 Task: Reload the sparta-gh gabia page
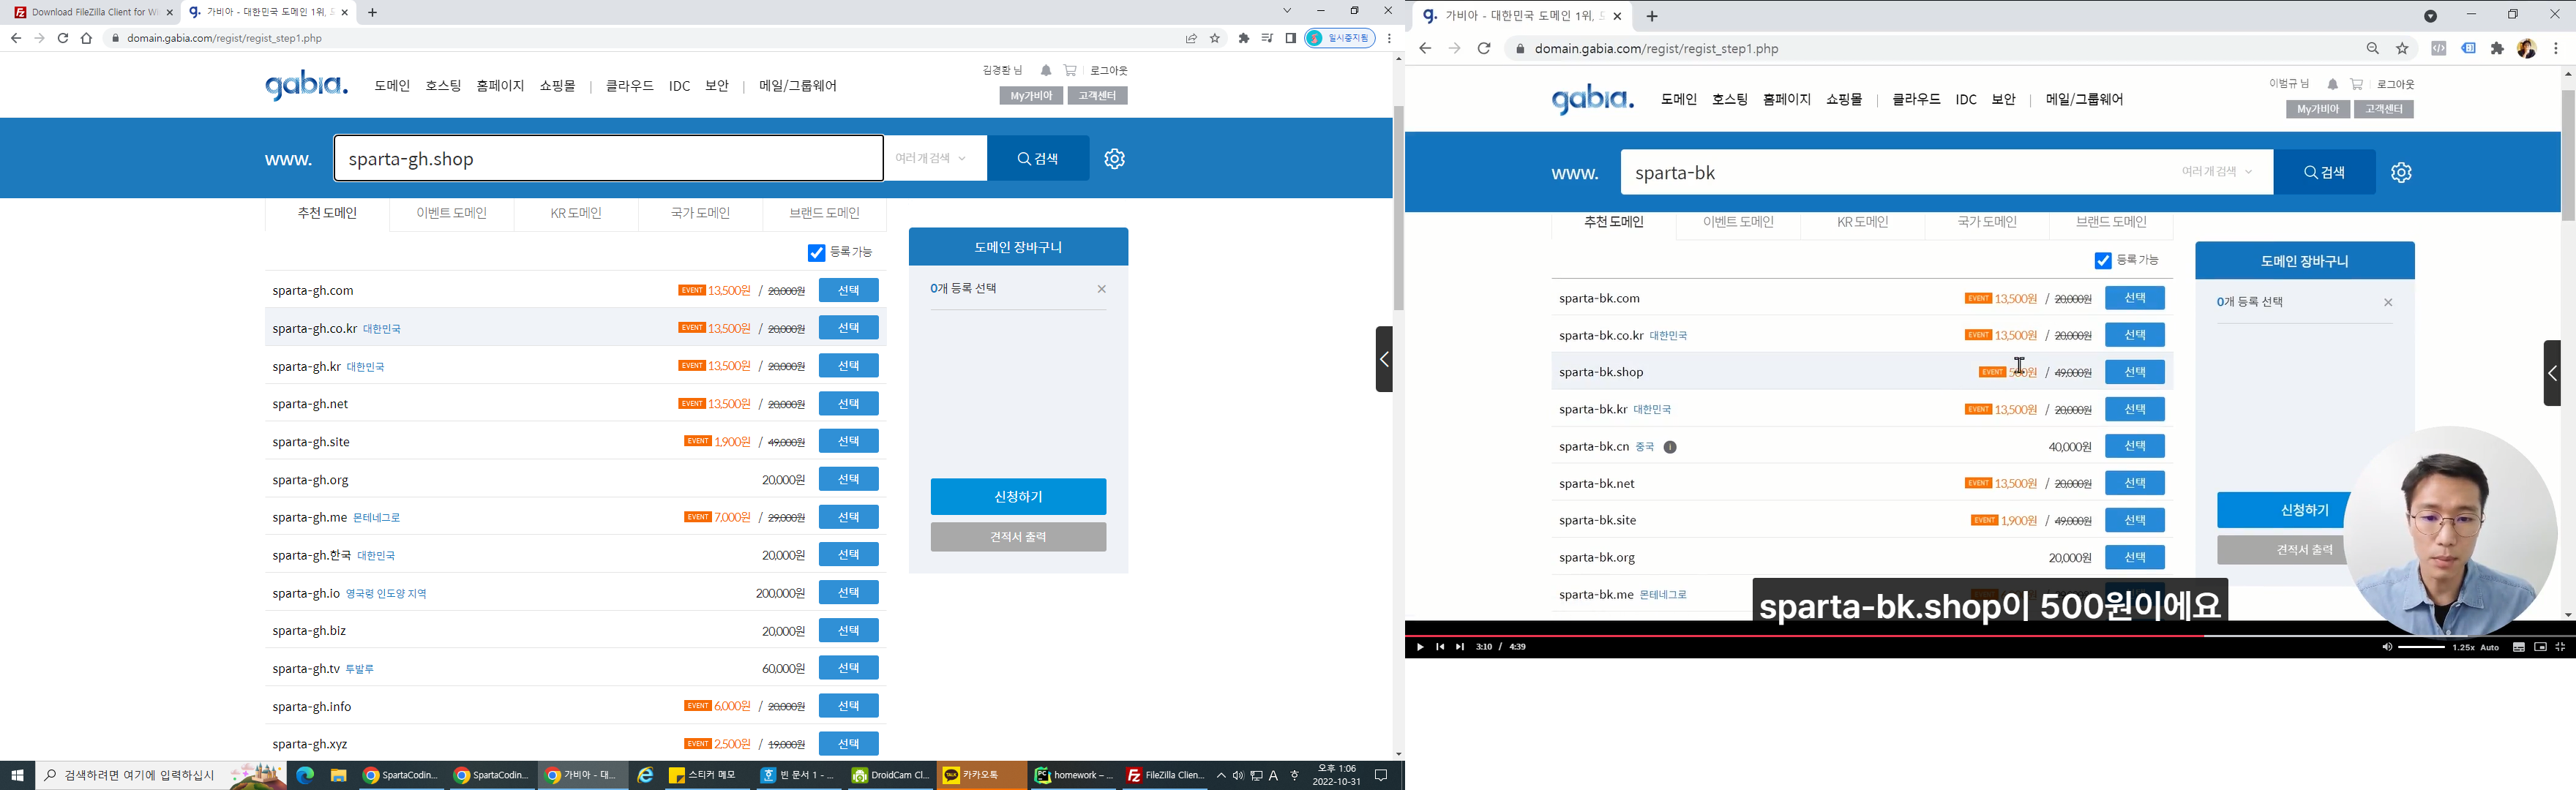coord(63,38)
